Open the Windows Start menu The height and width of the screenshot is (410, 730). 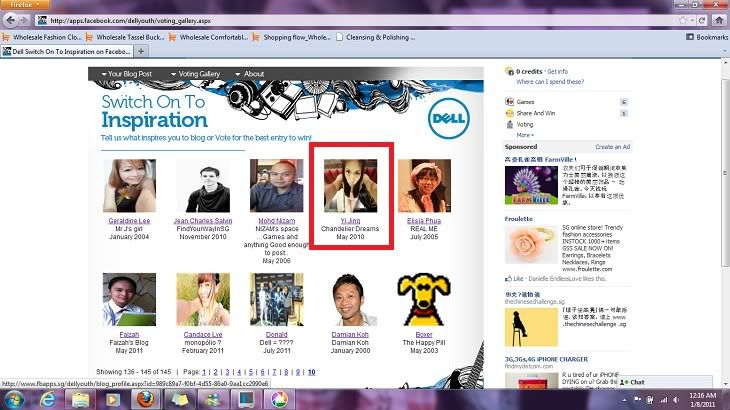click(13, 400)
